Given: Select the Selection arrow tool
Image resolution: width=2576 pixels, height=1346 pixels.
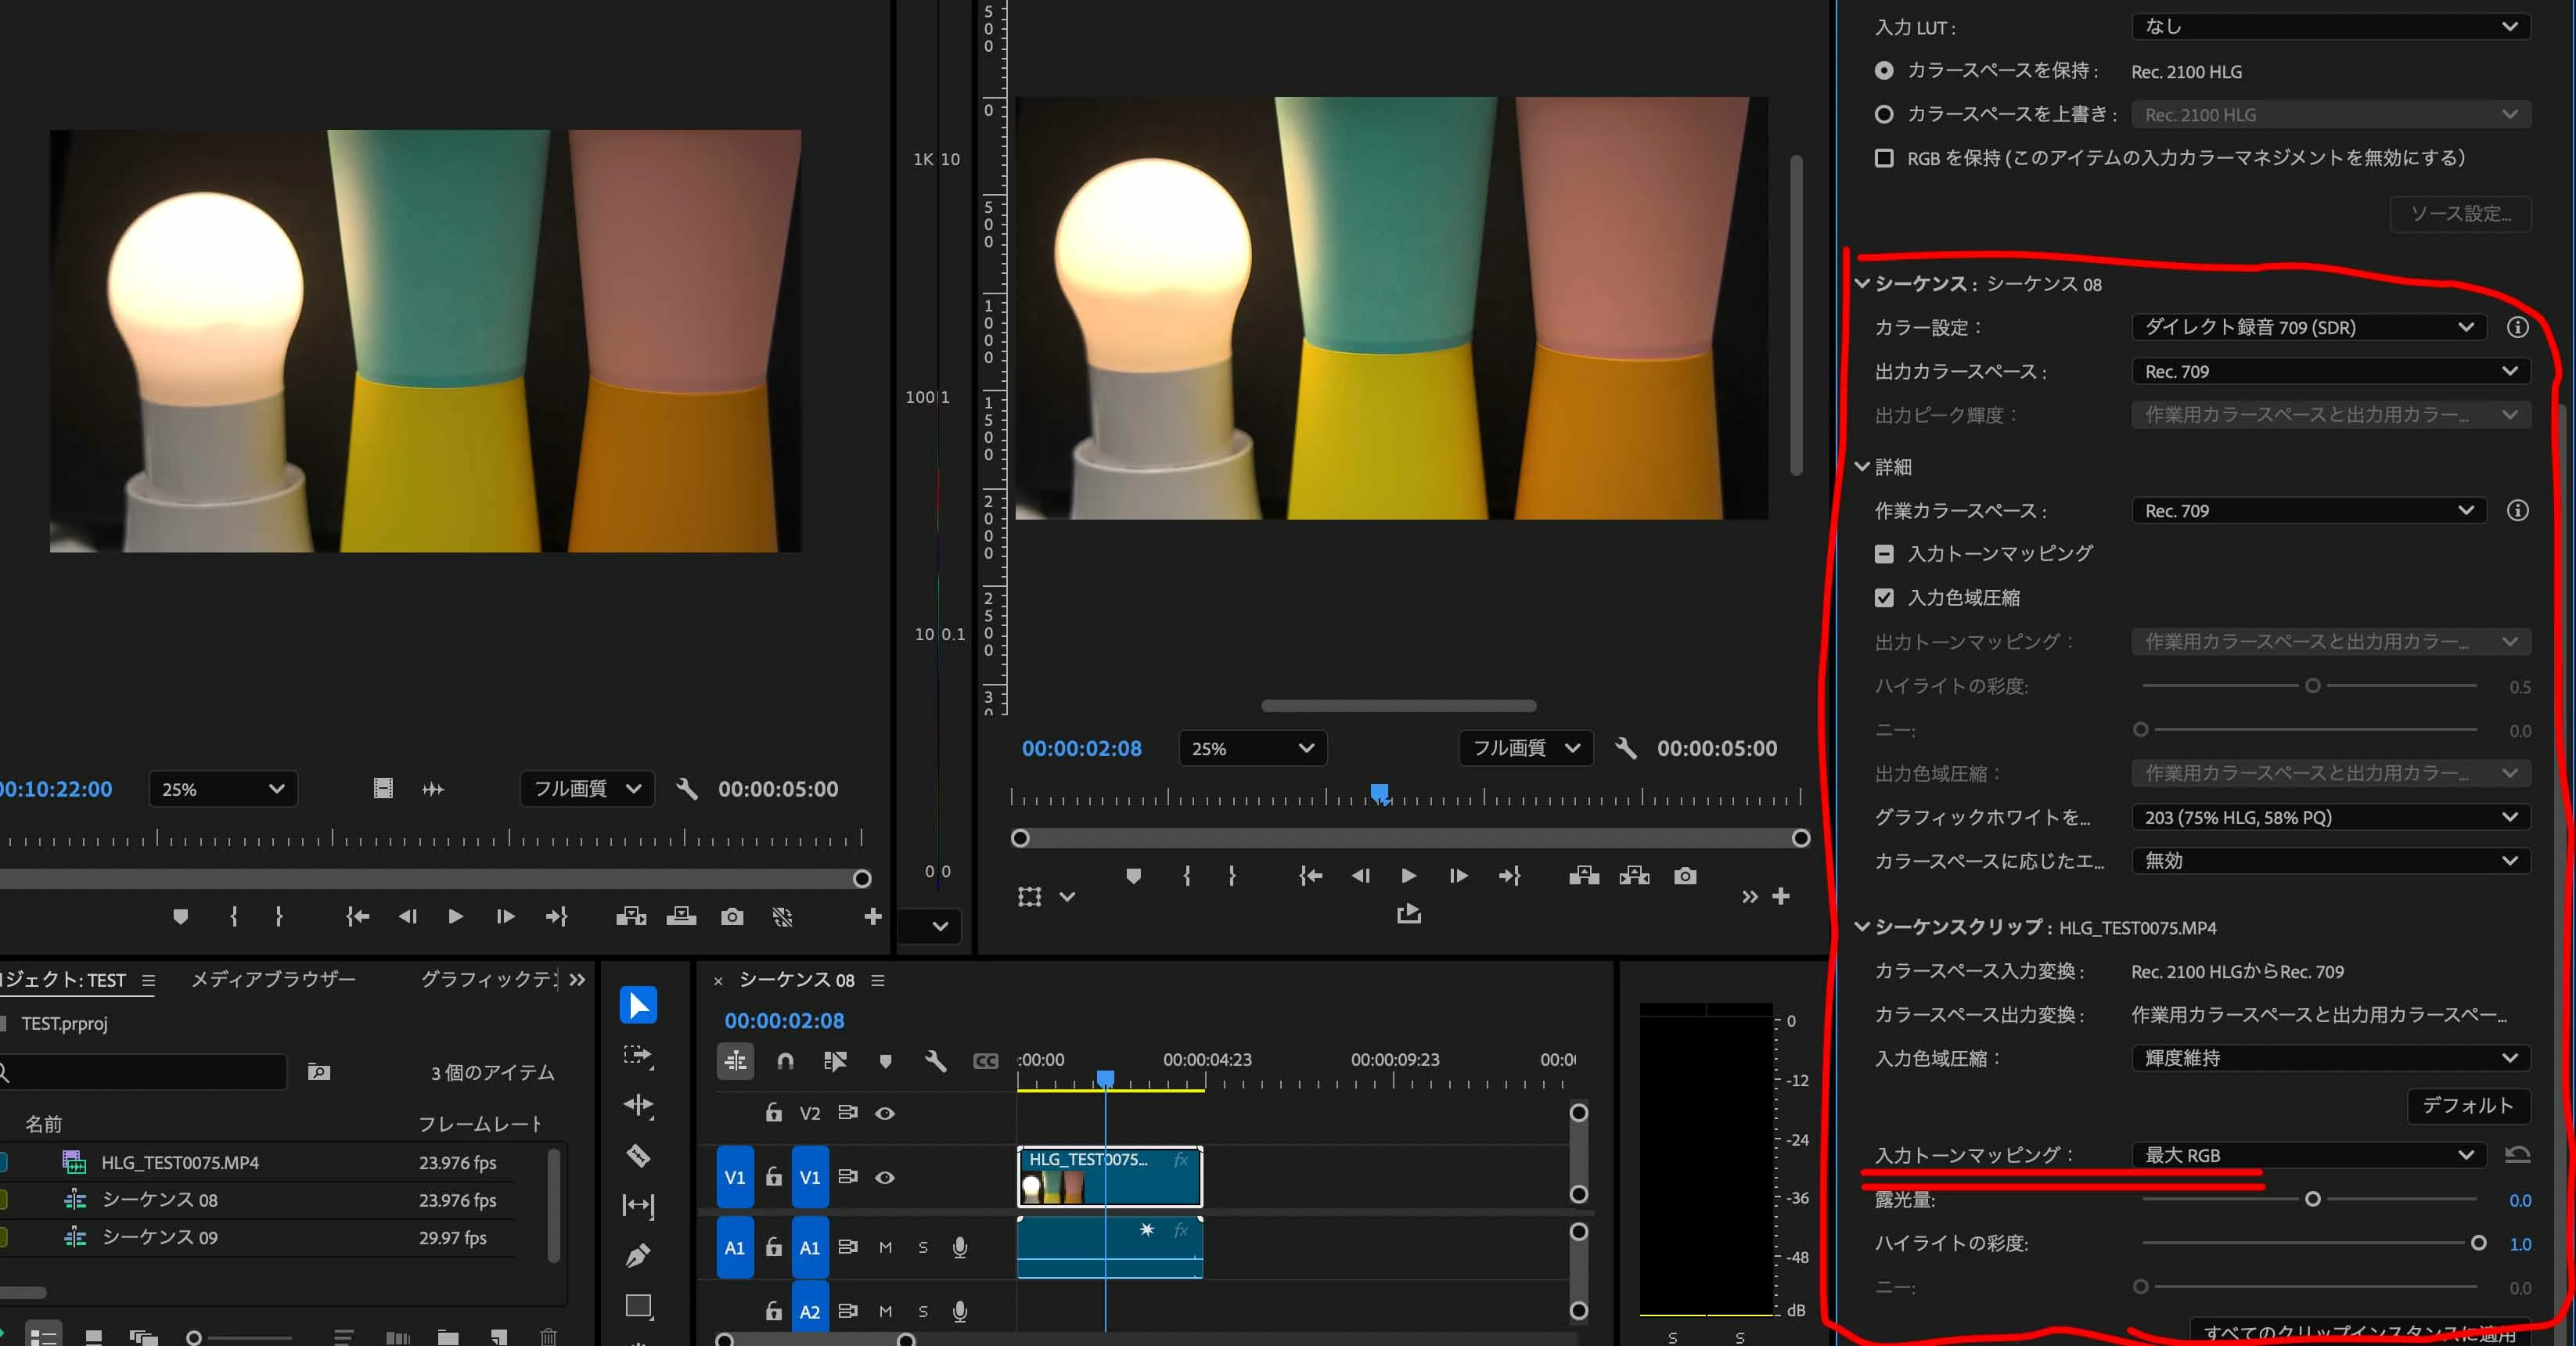Looking at the screenshot, I should coord(638,1004).
